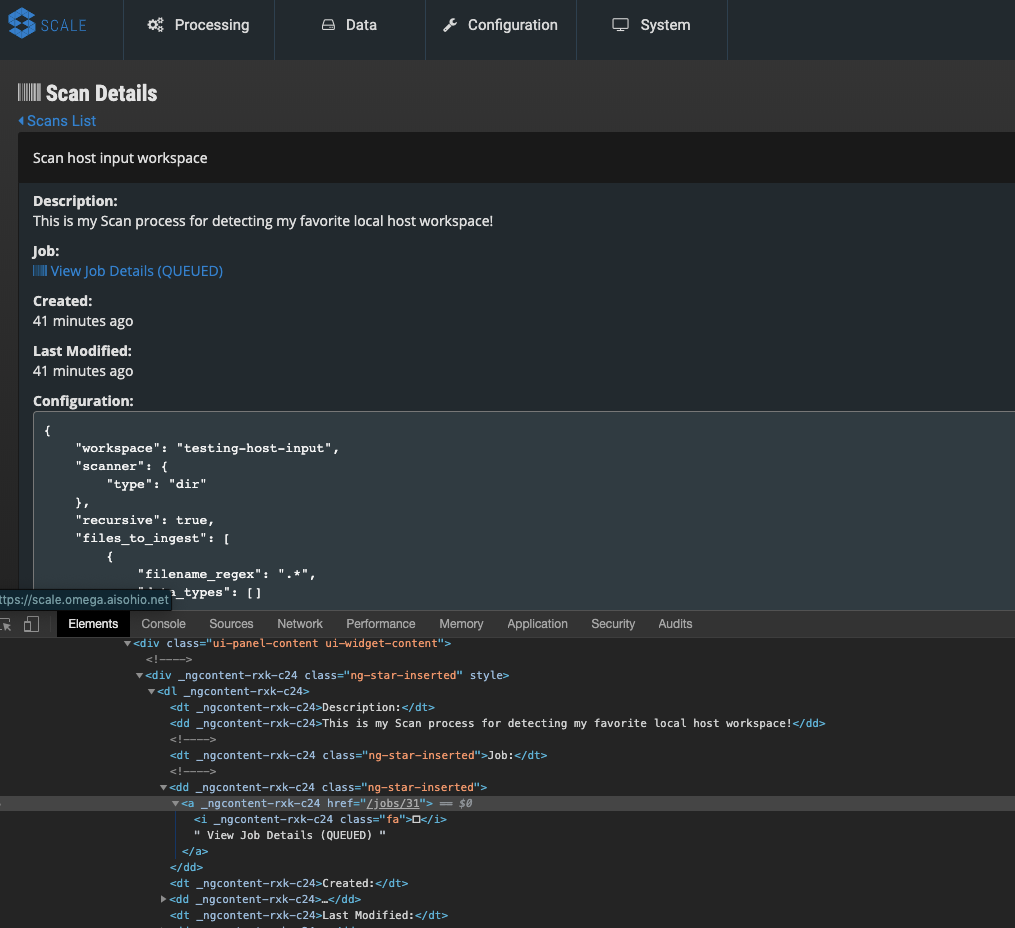Navigate back using the Scans List link

coord(61,120)
